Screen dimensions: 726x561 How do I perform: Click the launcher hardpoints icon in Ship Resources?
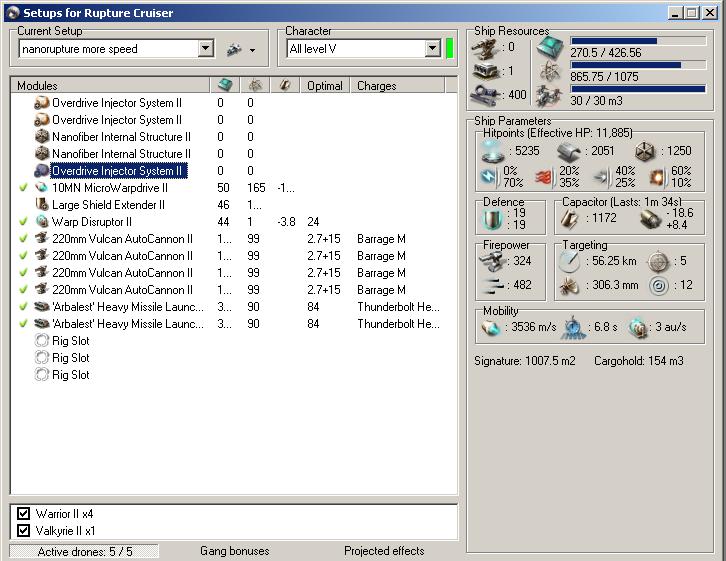point(485,72)
